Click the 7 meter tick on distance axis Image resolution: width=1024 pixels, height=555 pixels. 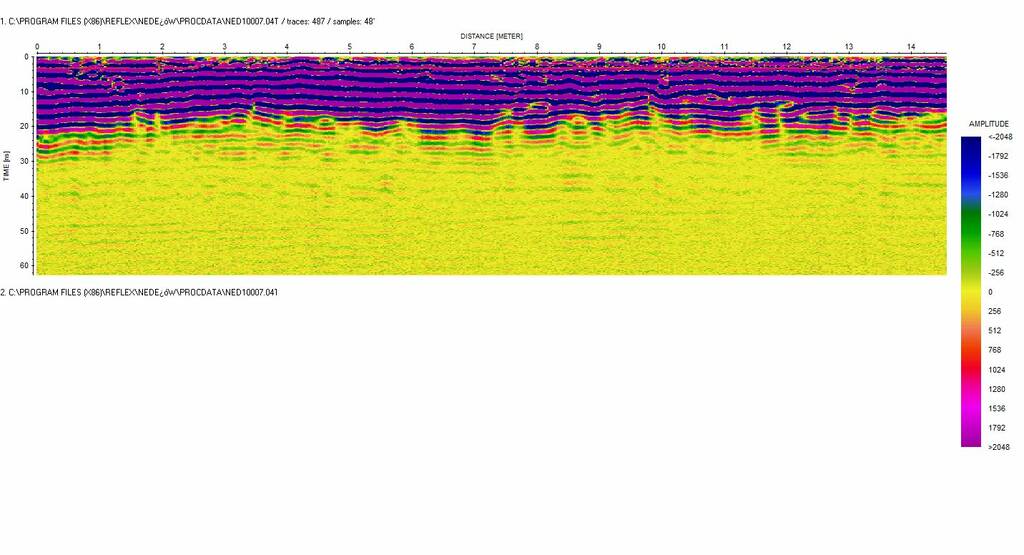pyautogui.click(x=474, y=47)
